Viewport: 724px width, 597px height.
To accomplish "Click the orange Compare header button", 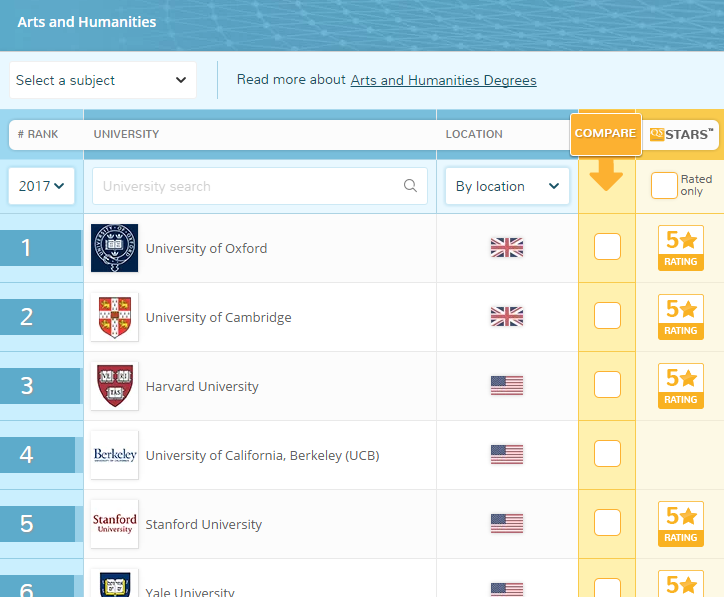I will 606,134.
